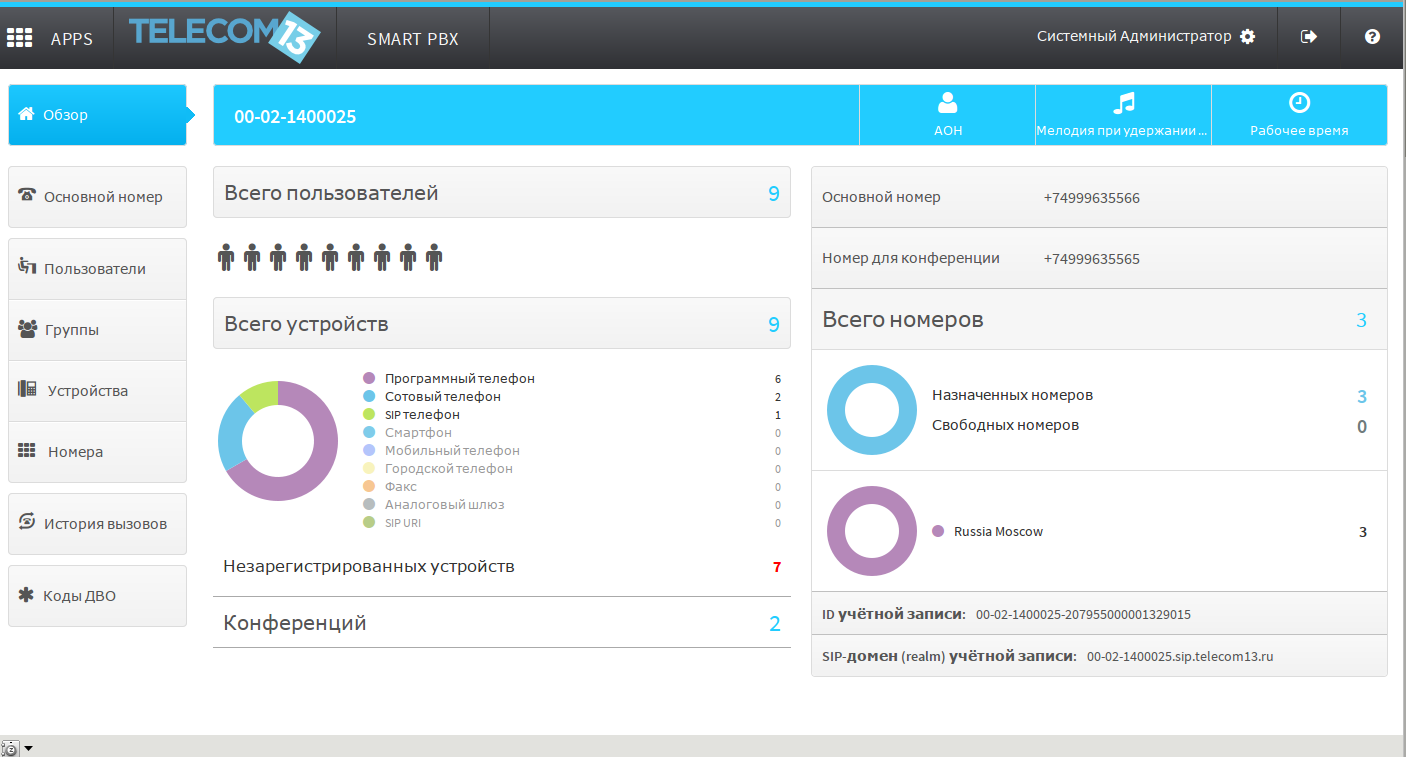The height and width of the screenshot is (757, 1406).
Task: Click the account ID value 00-02-1400025-207955000001329015
Action: tap(1083, 615)
